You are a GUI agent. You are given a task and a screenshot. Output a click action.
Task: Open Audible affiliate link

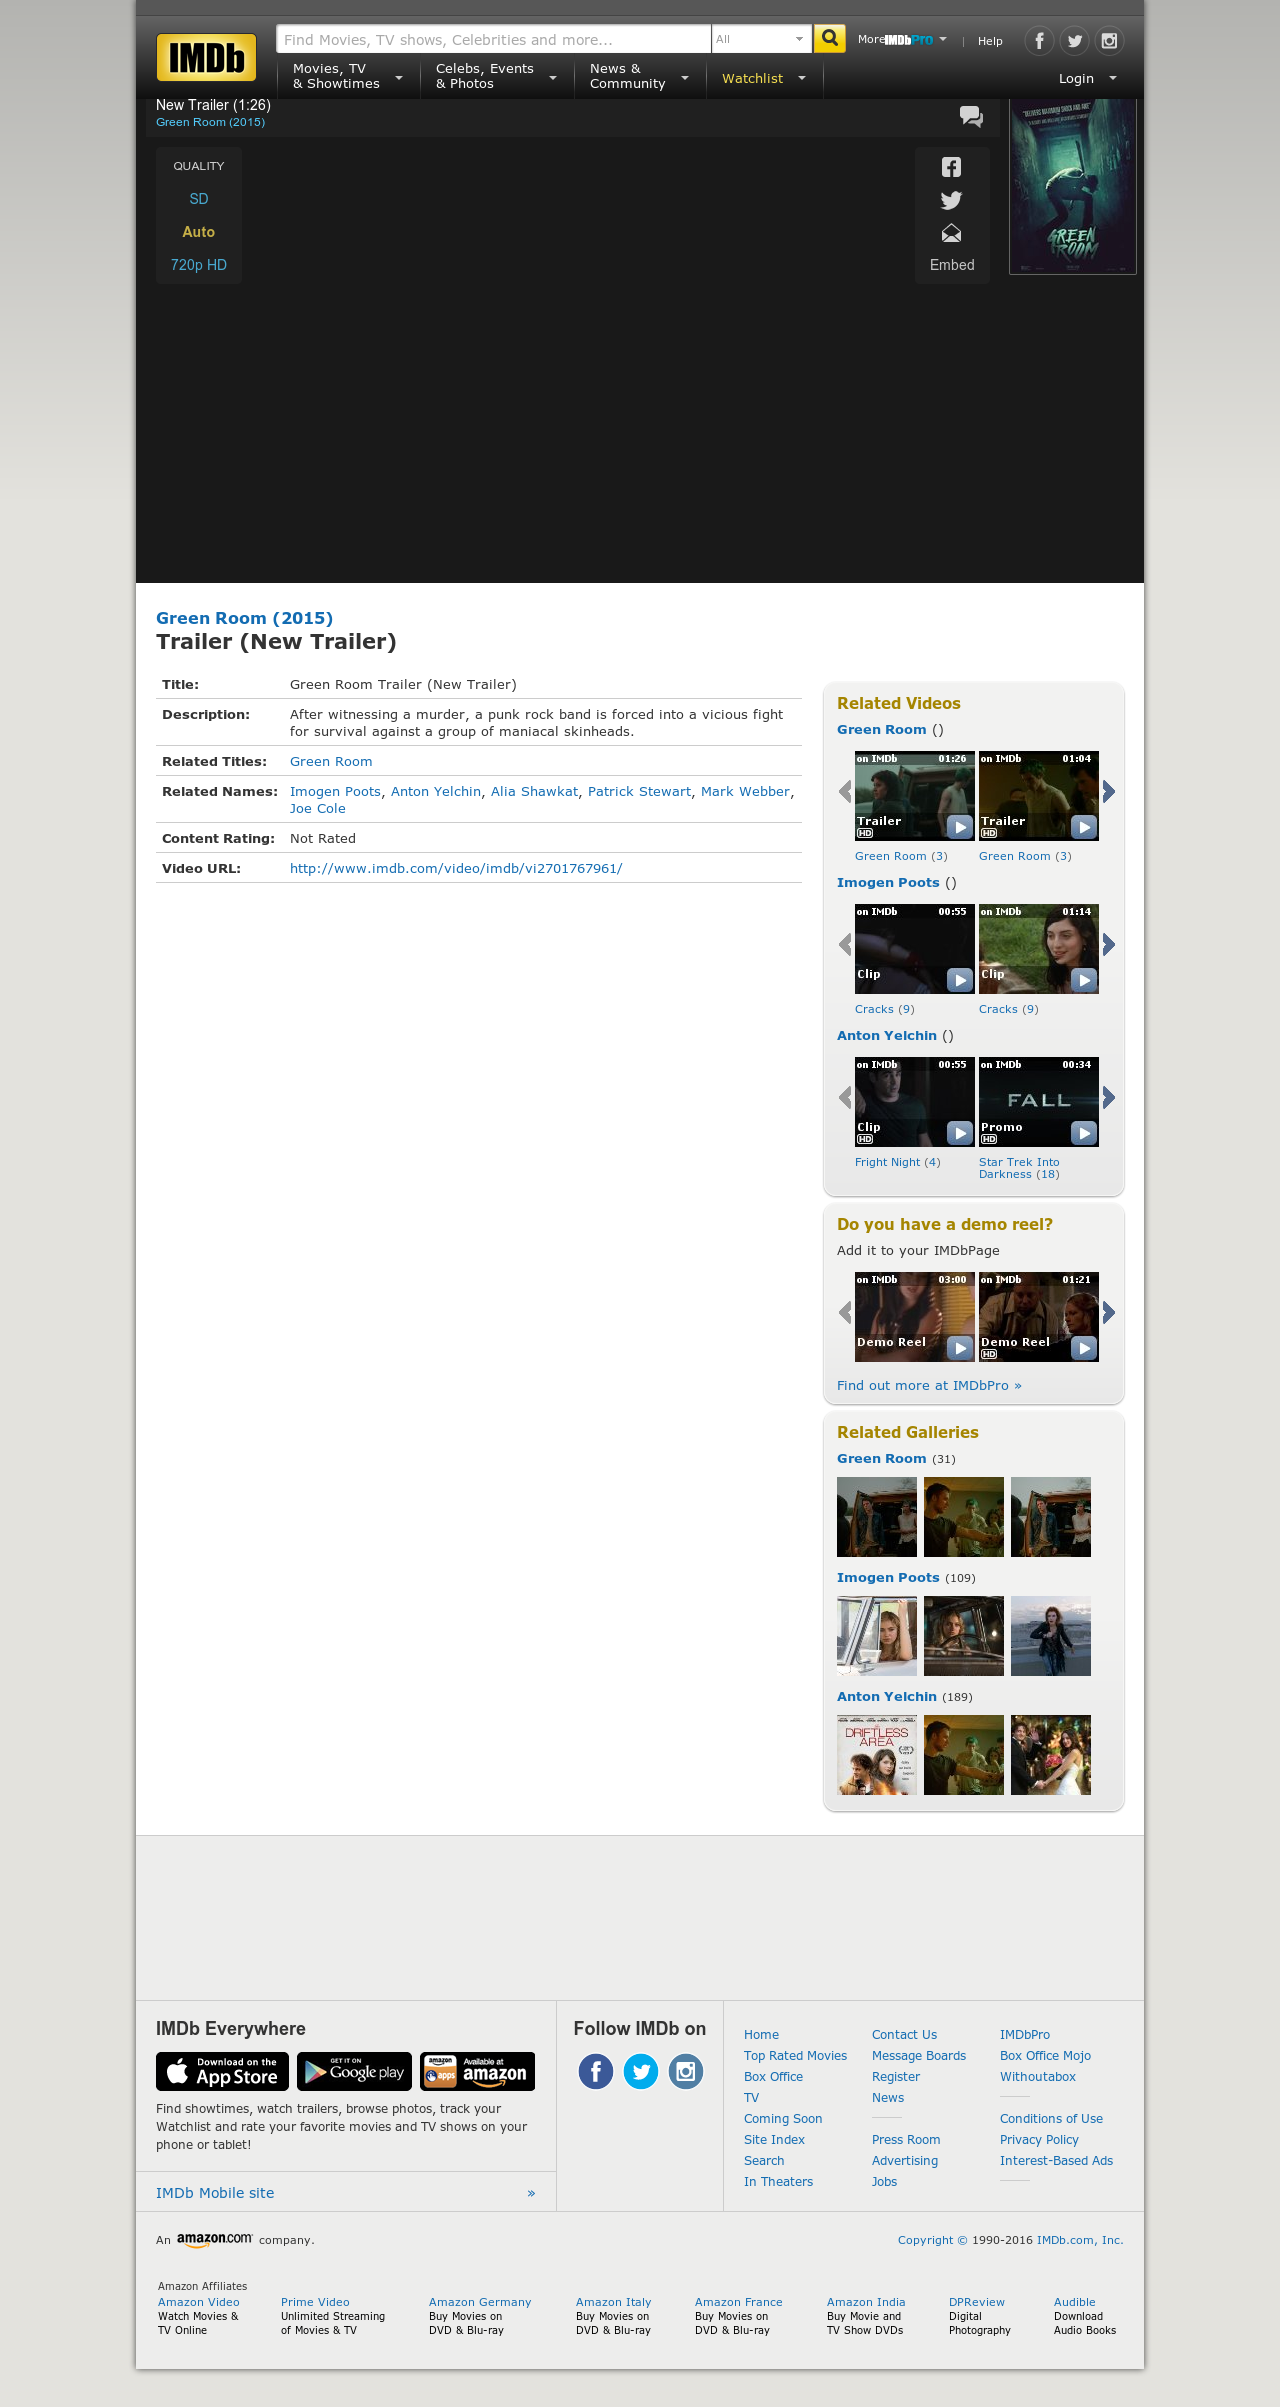[x=1075, y=2302]
